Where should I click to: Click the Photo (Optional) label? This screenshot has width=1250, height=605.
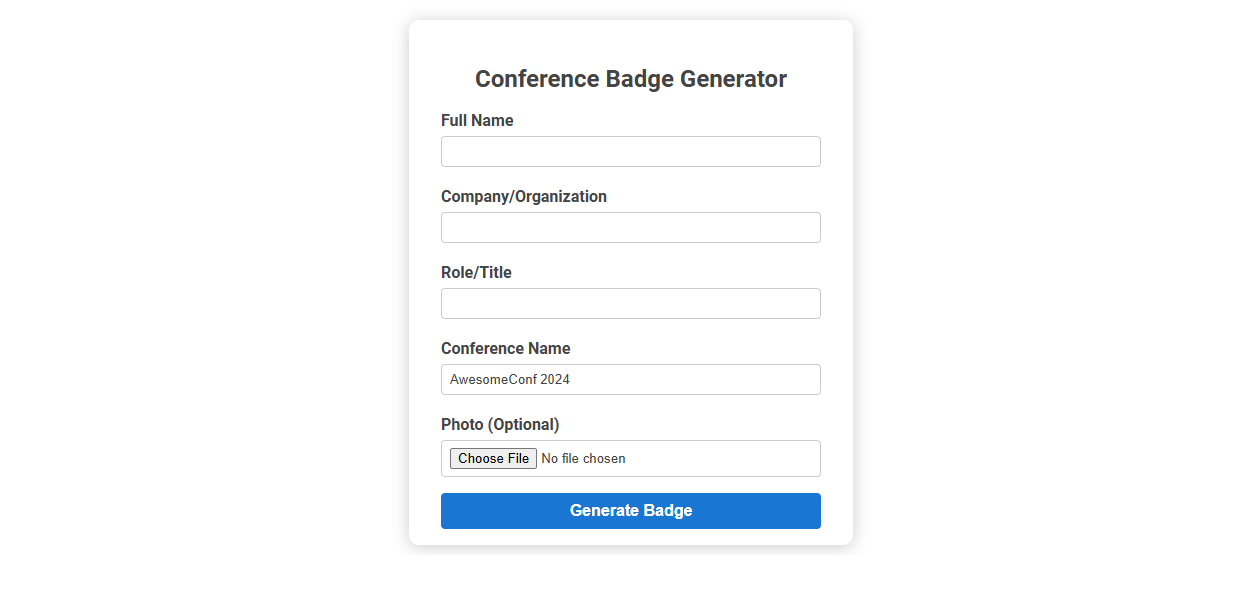tap(500, 424)
